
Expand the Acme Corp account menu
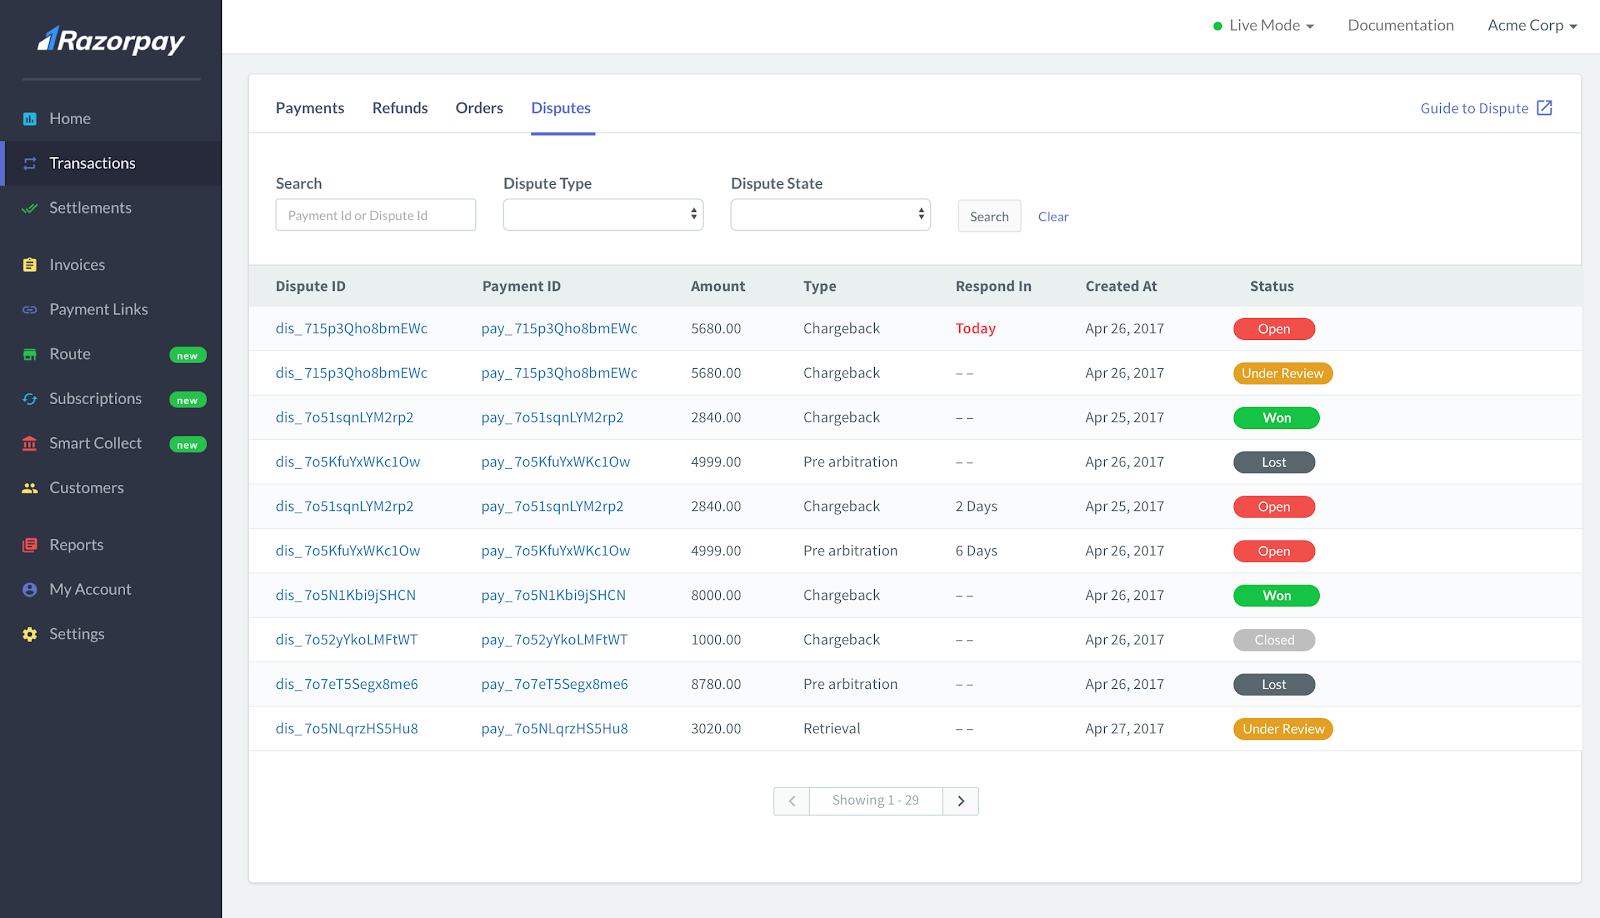coord(1531,25)
